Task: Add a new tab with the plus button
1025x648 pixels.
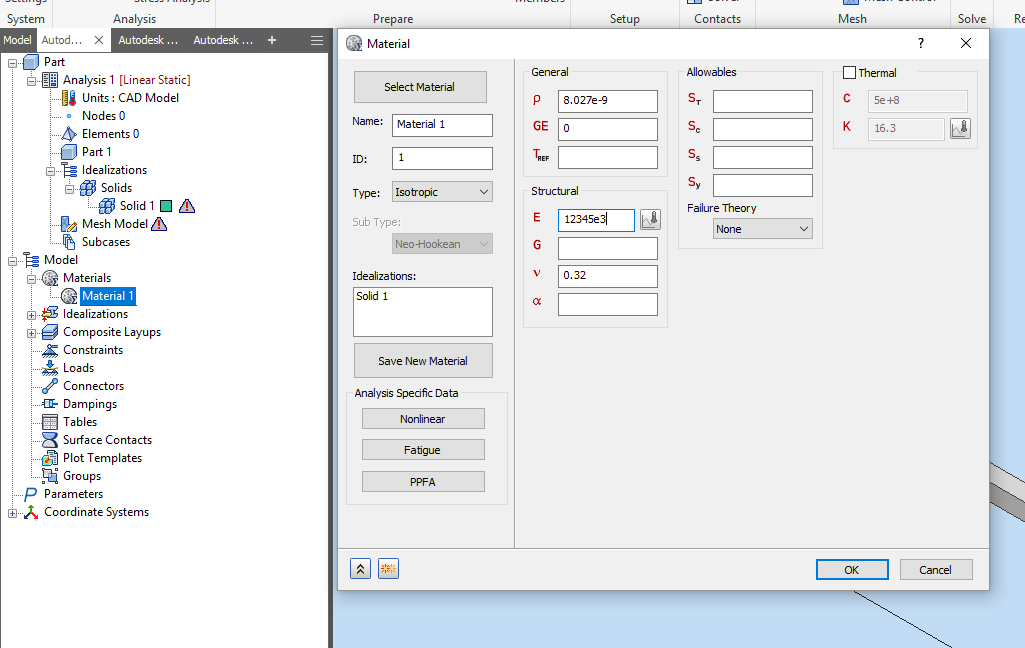Action: coord(272,41)
